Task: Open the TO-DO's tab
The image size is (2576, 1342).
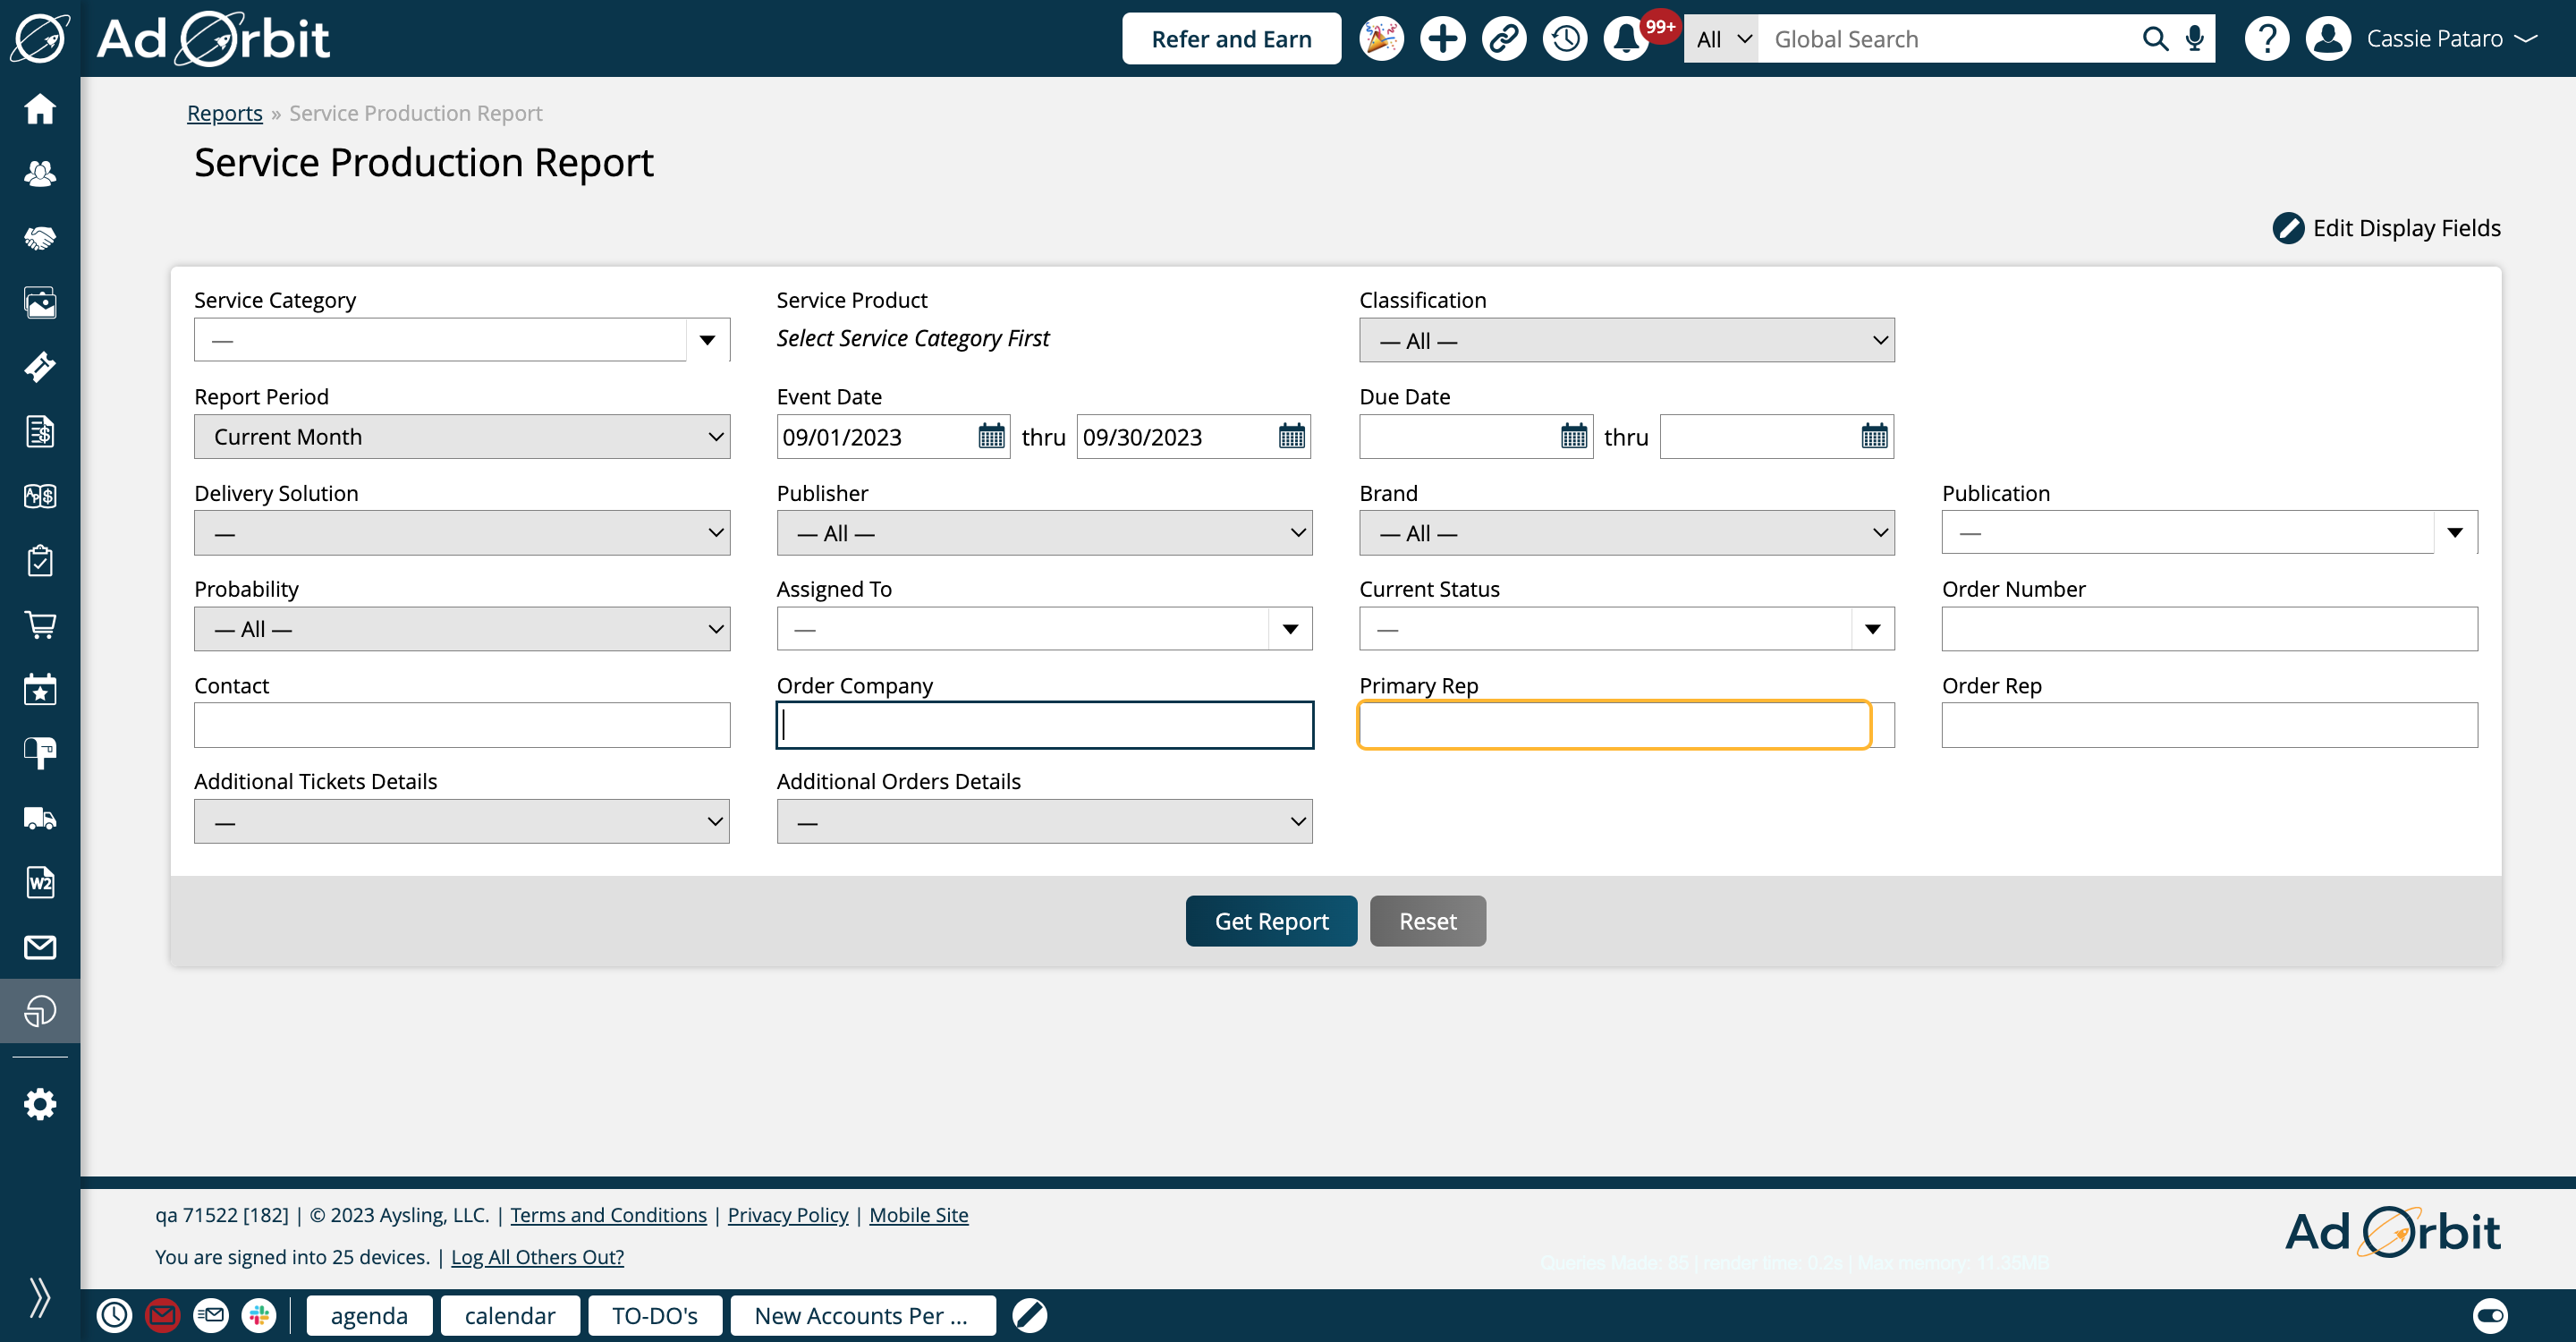Action: [x=654, y=1315]
